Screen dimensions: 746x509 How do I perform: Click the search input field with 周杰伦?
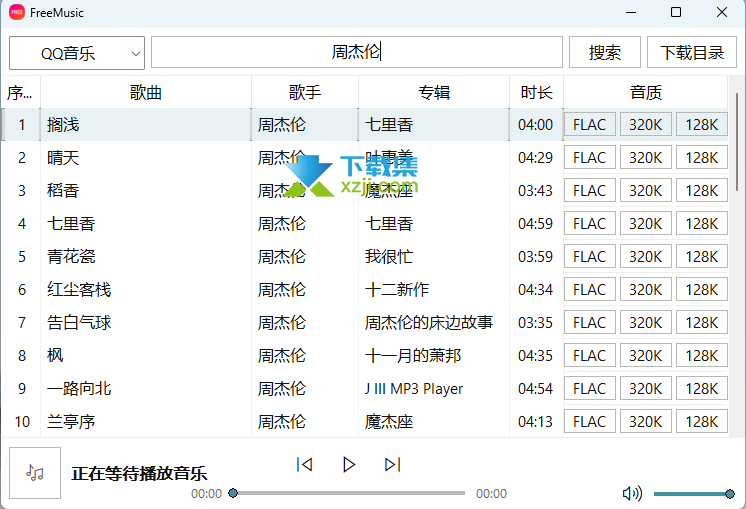pyautogui.click(x=357, y=52)
